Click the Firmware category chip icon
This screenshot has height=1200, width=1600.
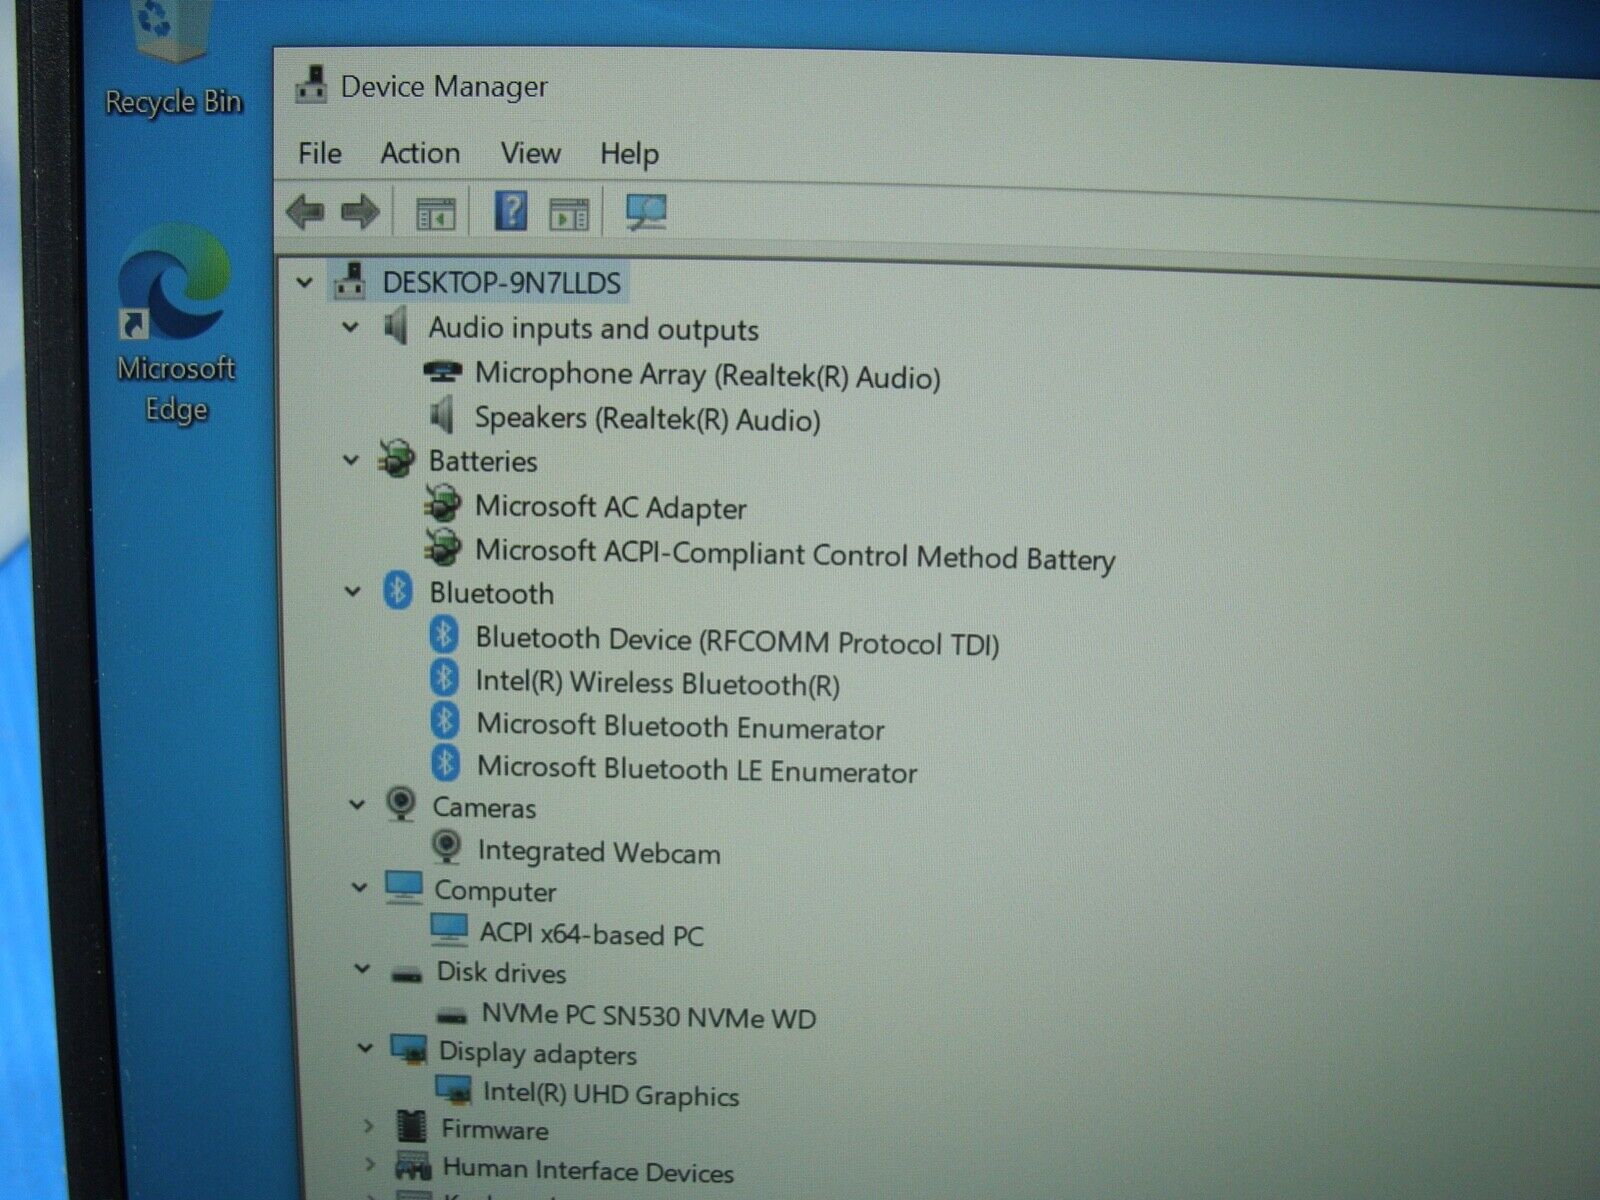[412, 1126]
